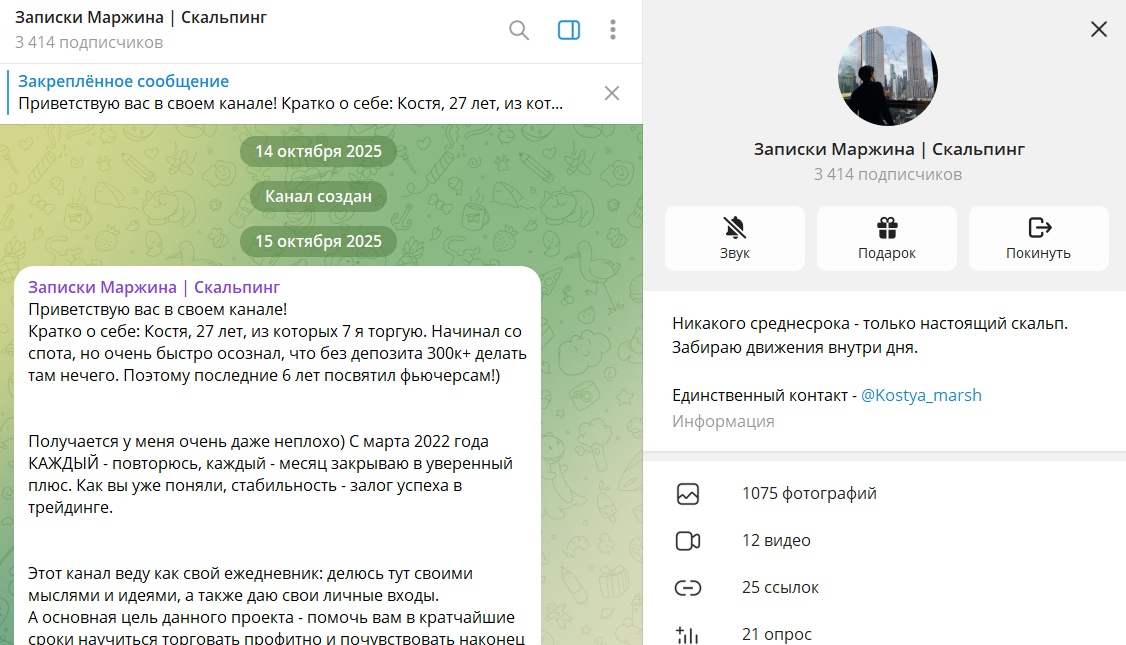Click the video camera icon
Screen dimensions: 1126x645
tap(688, 541)
